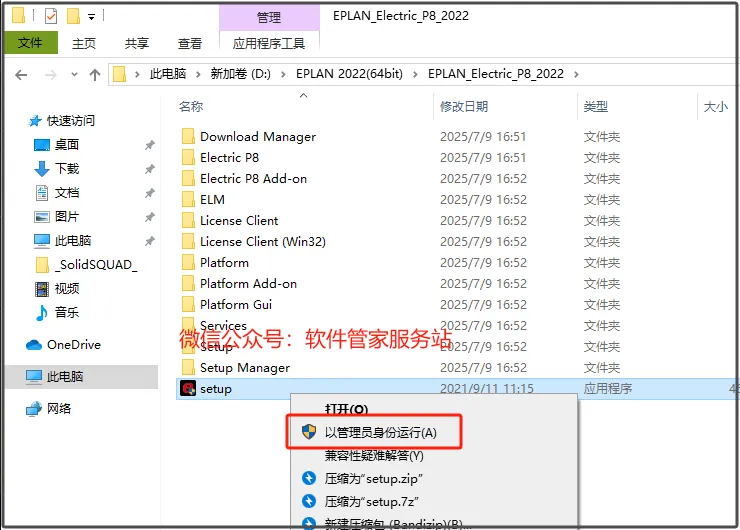Screen dimensions: 740x530
Task: Click the OneDrive cloud icon
Action: tap(34, 345)
